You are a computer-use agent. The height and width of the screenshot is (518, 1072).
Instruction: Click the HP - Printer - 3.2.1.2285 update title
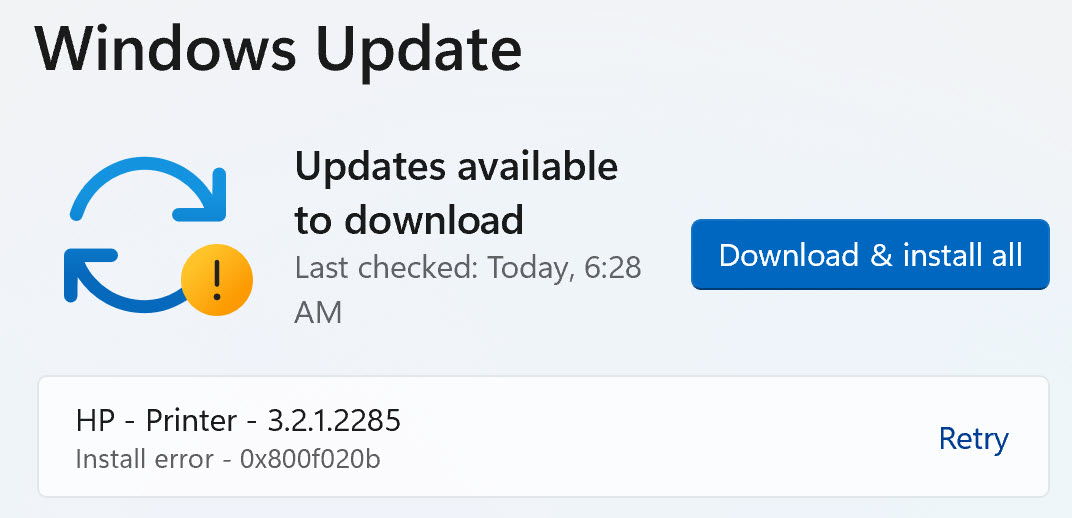[238, 421]
